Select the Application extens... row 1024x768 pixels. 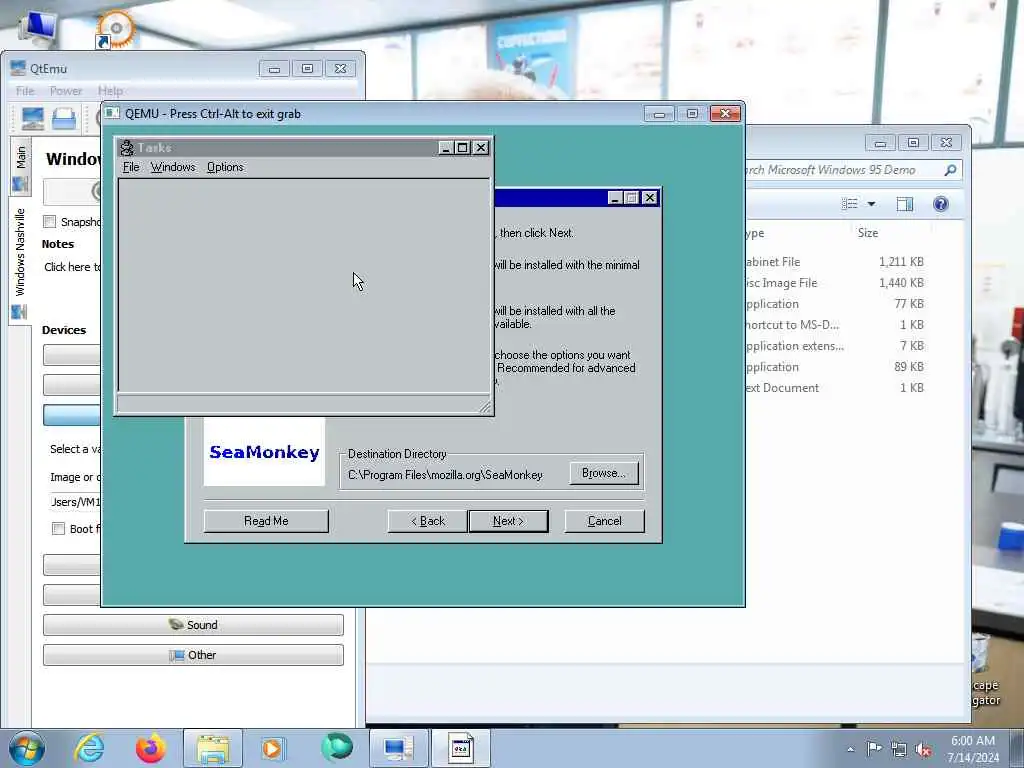tap(836, 345)
